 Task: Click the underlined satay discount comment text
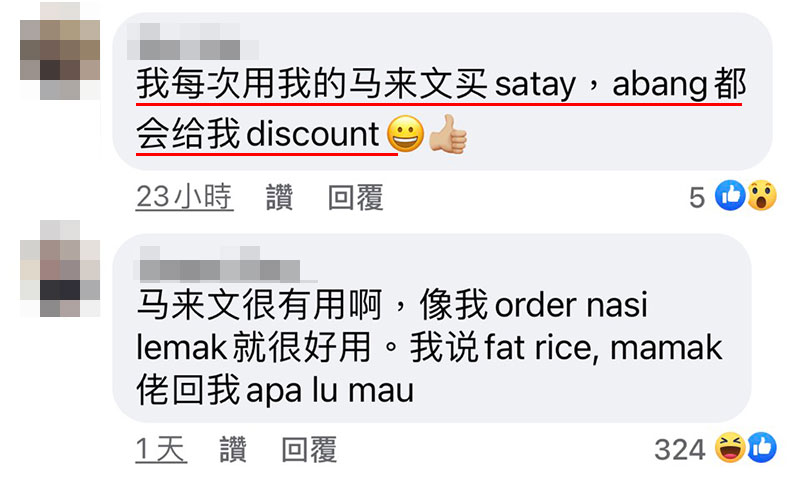pos(441,109)
